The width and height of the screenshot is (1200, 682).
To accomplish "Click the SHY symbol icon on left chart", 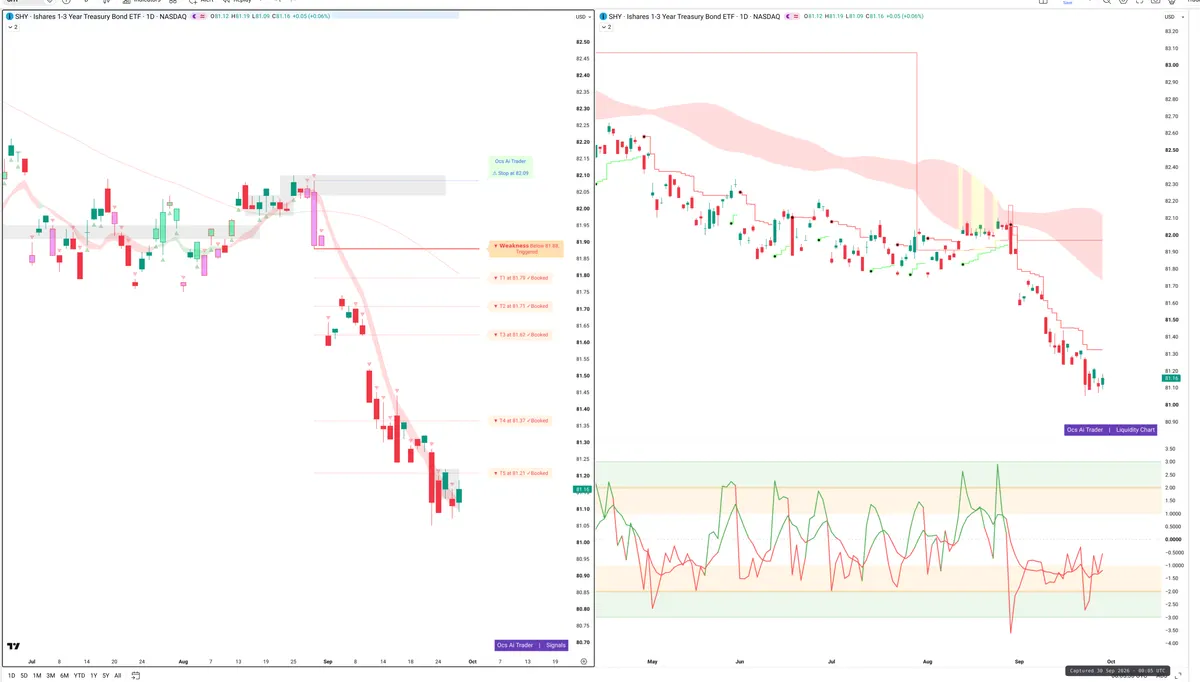I will pyautogui.click(x=9, y=17).
